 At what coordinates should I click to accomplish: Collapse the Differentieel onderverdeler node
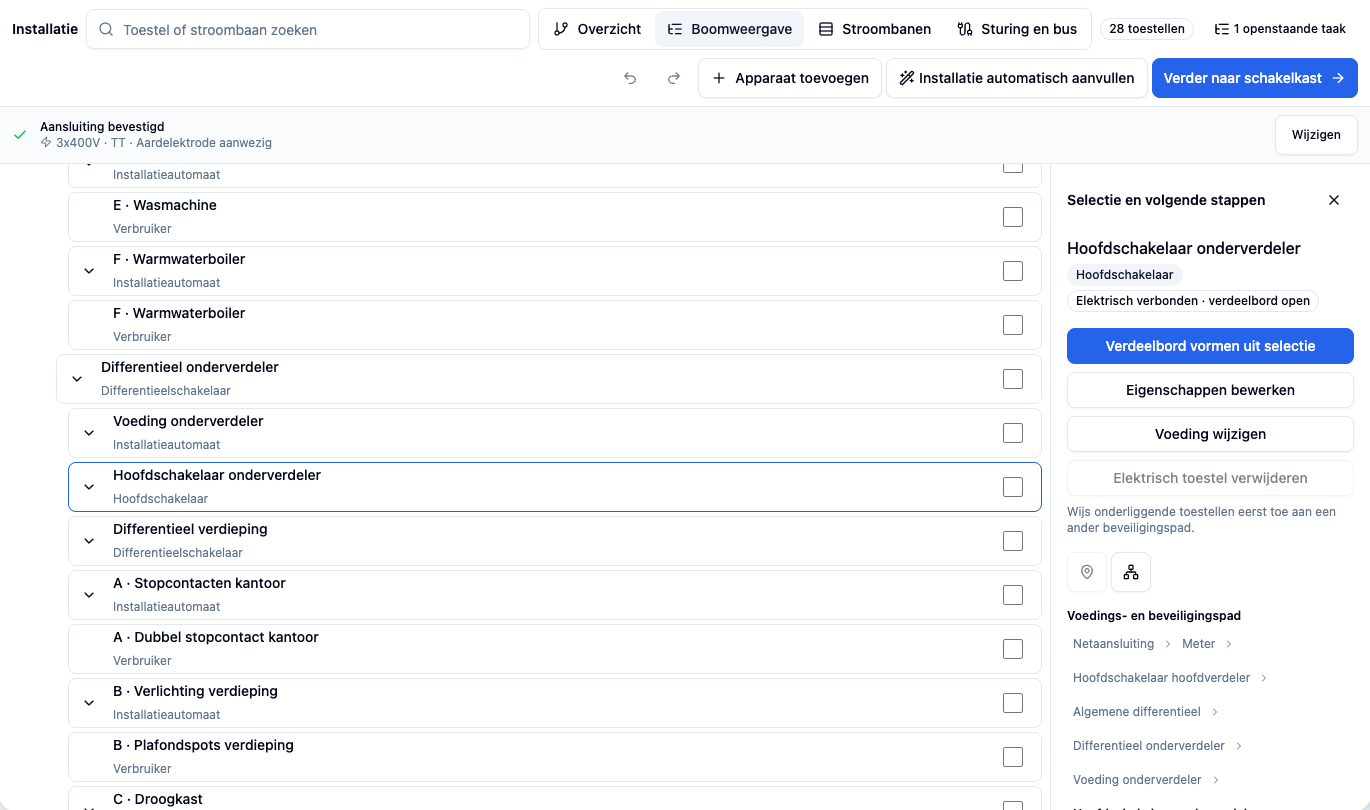[77, 379]
